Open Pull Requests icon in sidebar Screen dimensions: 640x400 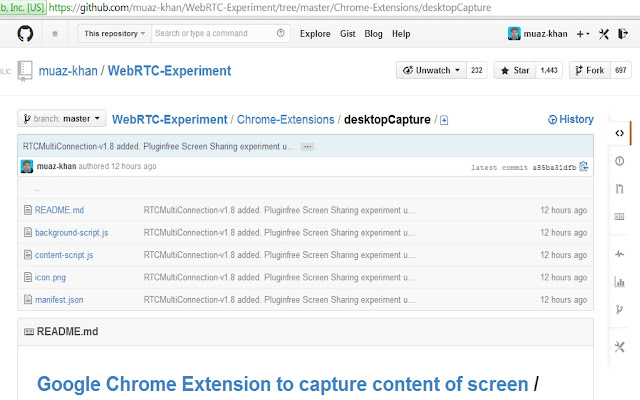pyautogui.click(x=620, y=189)
